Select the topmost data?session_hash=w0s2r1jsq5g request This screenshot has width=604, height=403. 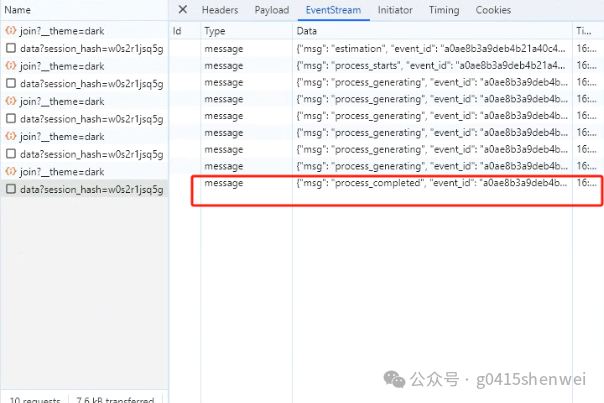coord(84,48)
